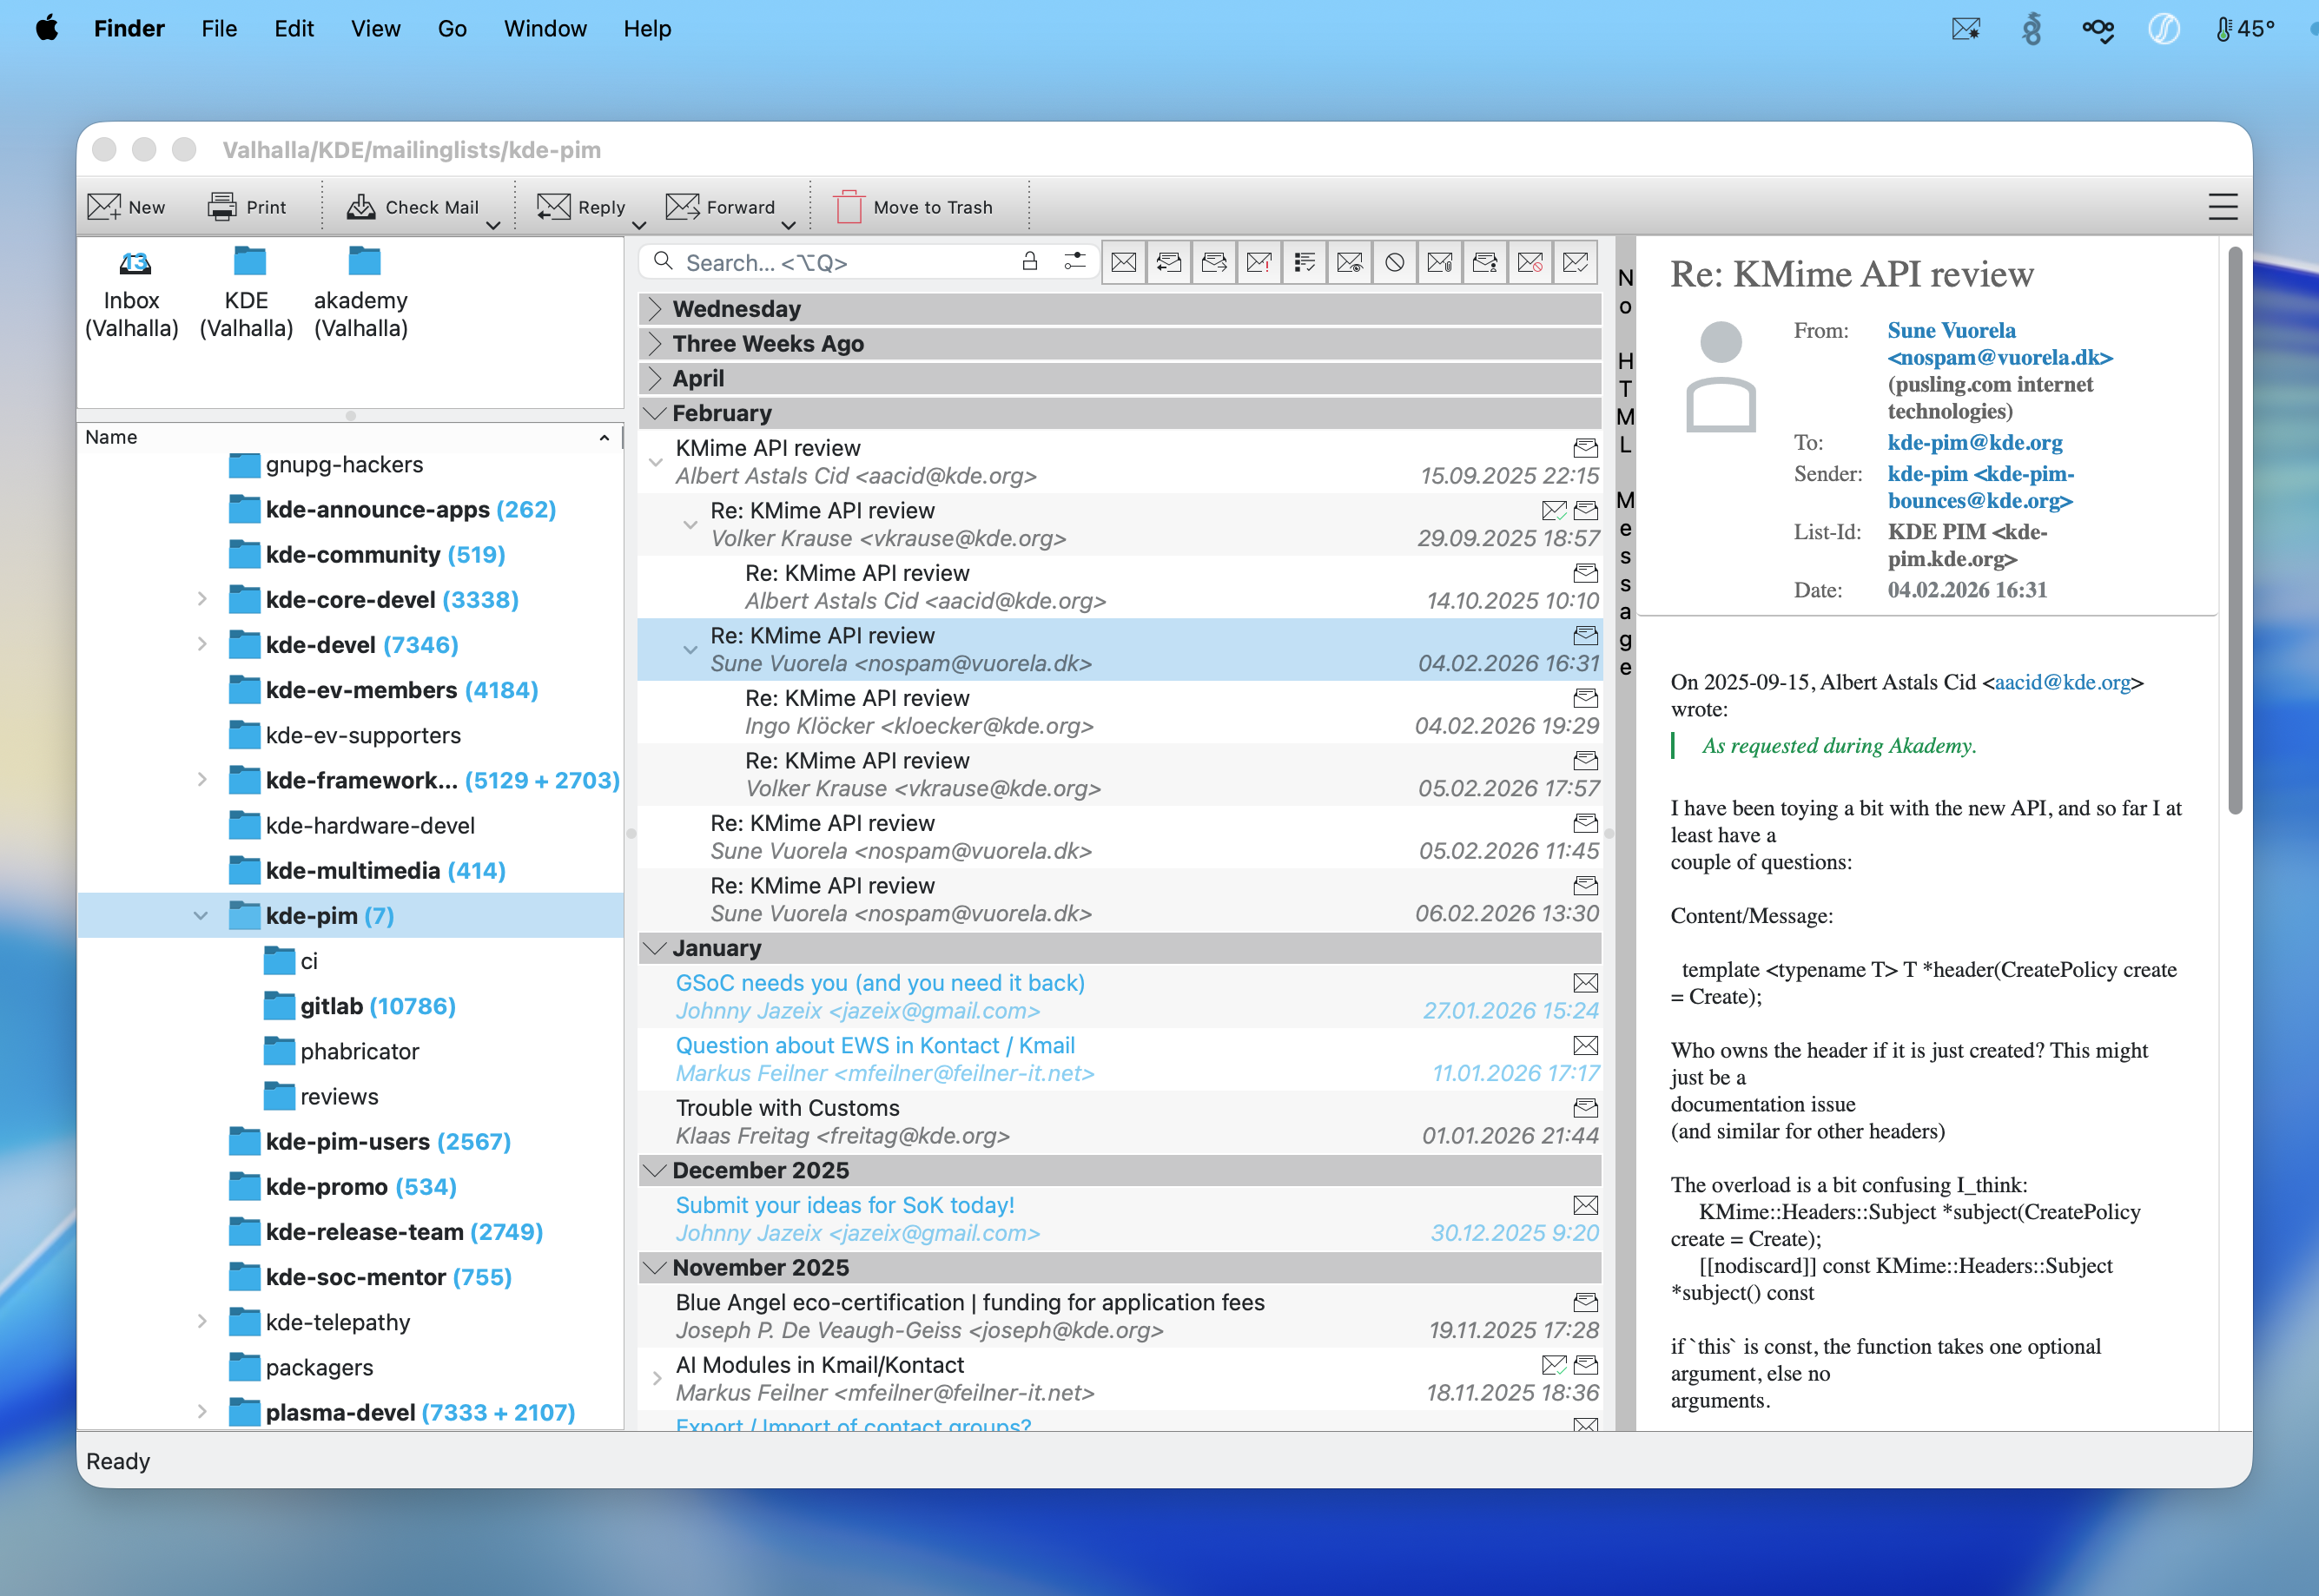Click the Reply toolbar button
Viewport: 2319px width, 1596px height.
[581, 207]
